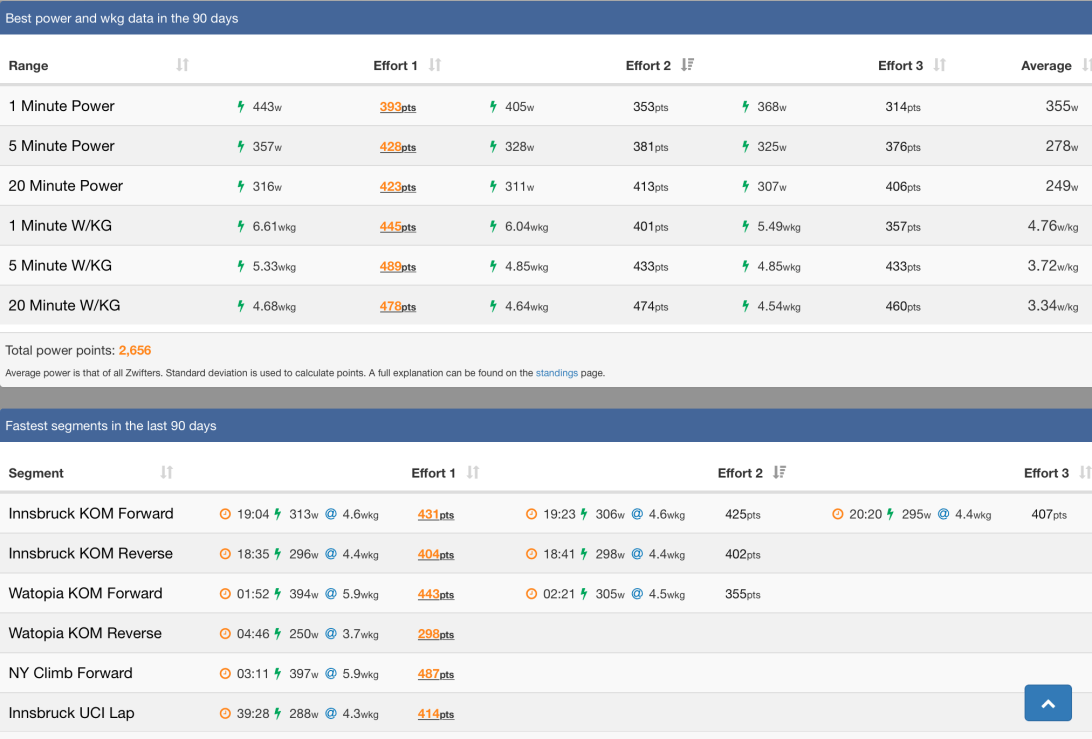Viewport: 1092px width, 739px height.
Task: Sort power table by Average column icon
Action: (1086, 65)
